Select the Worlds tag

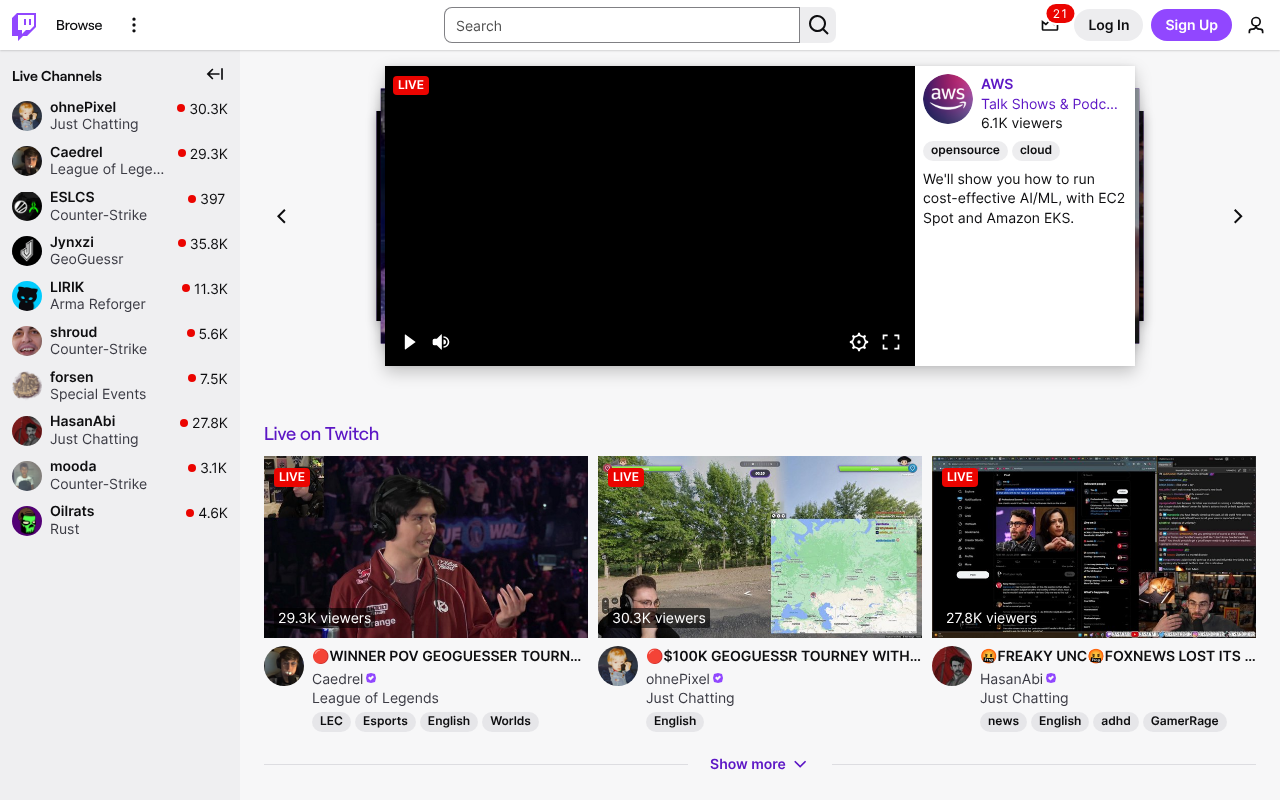[x=510, y=721]
